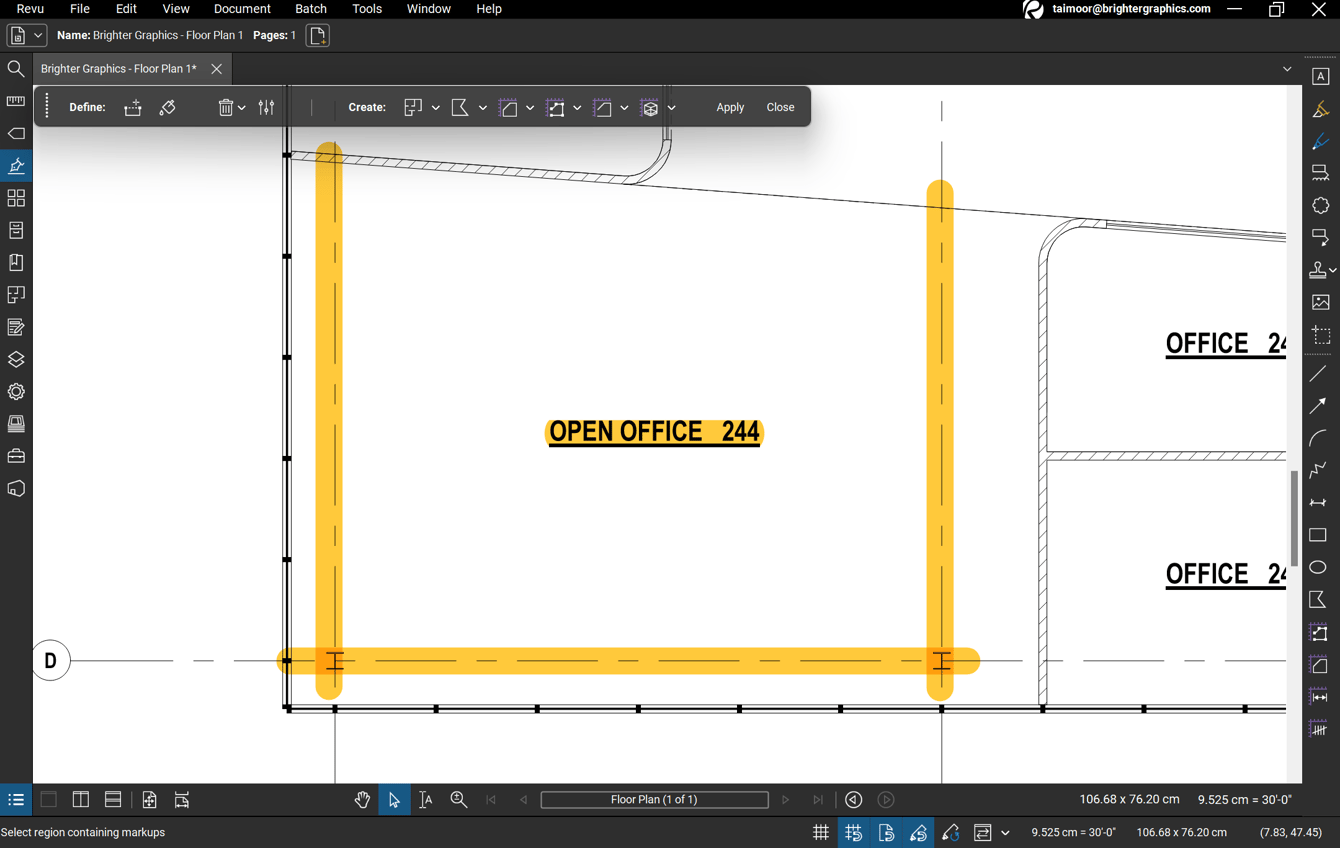Open the Zoom tool in the bottom toolbar

[459, 799]
